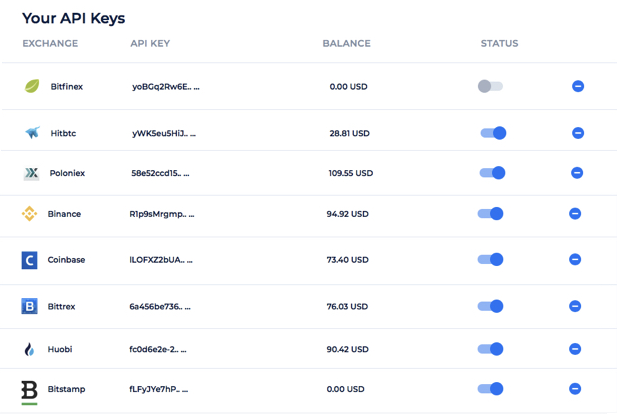617x415 pixels.
Task: Disable the Hitbtc status switch
Action: (x=492, y=133)
